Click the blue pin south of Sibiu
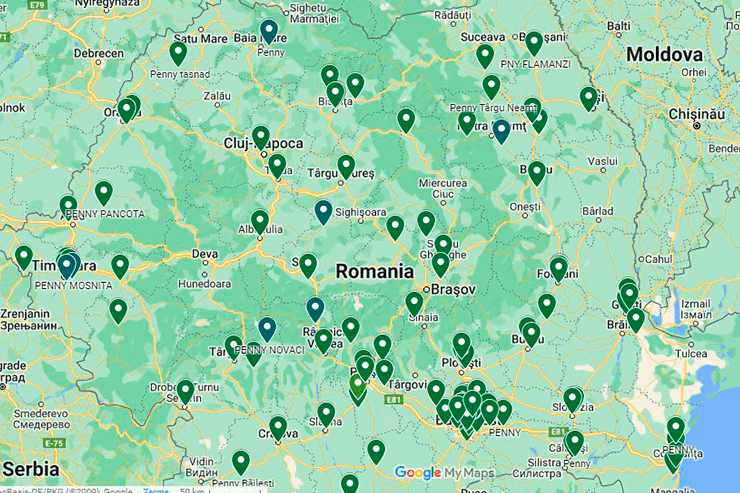The height and width of the screenshot is (493, 740). (x=315, y=309)
